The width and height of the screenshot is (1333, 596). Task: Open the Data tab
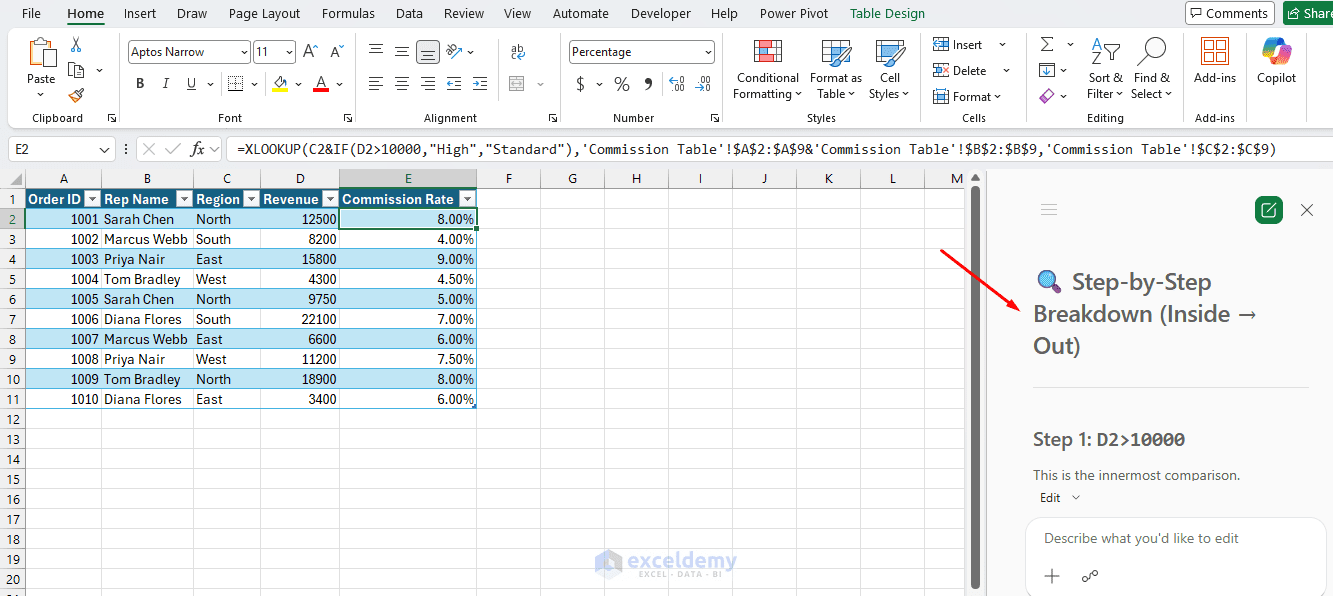pyautogui.click(x=409, y=13)
